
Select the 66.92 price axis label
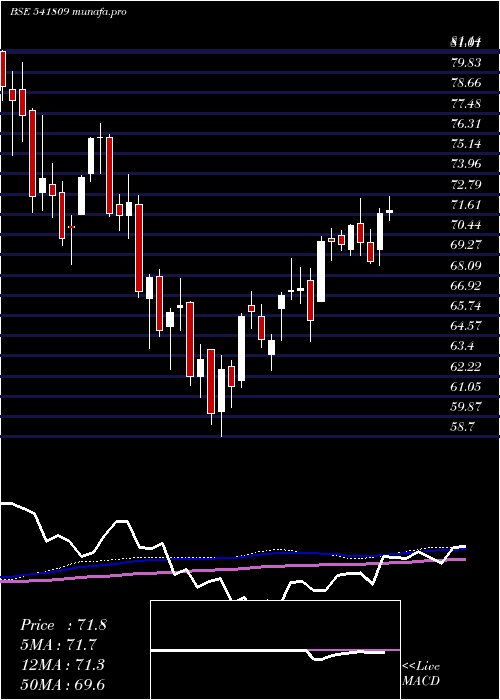tap(466, 286)
